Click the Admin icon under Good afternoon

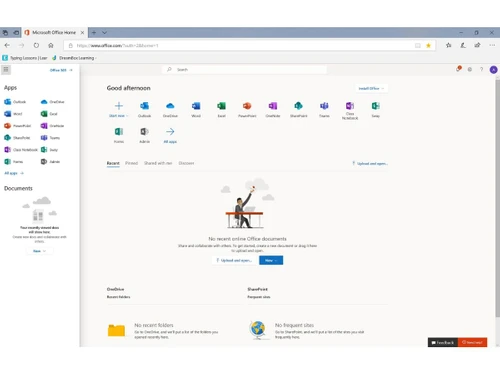point(144,132)
